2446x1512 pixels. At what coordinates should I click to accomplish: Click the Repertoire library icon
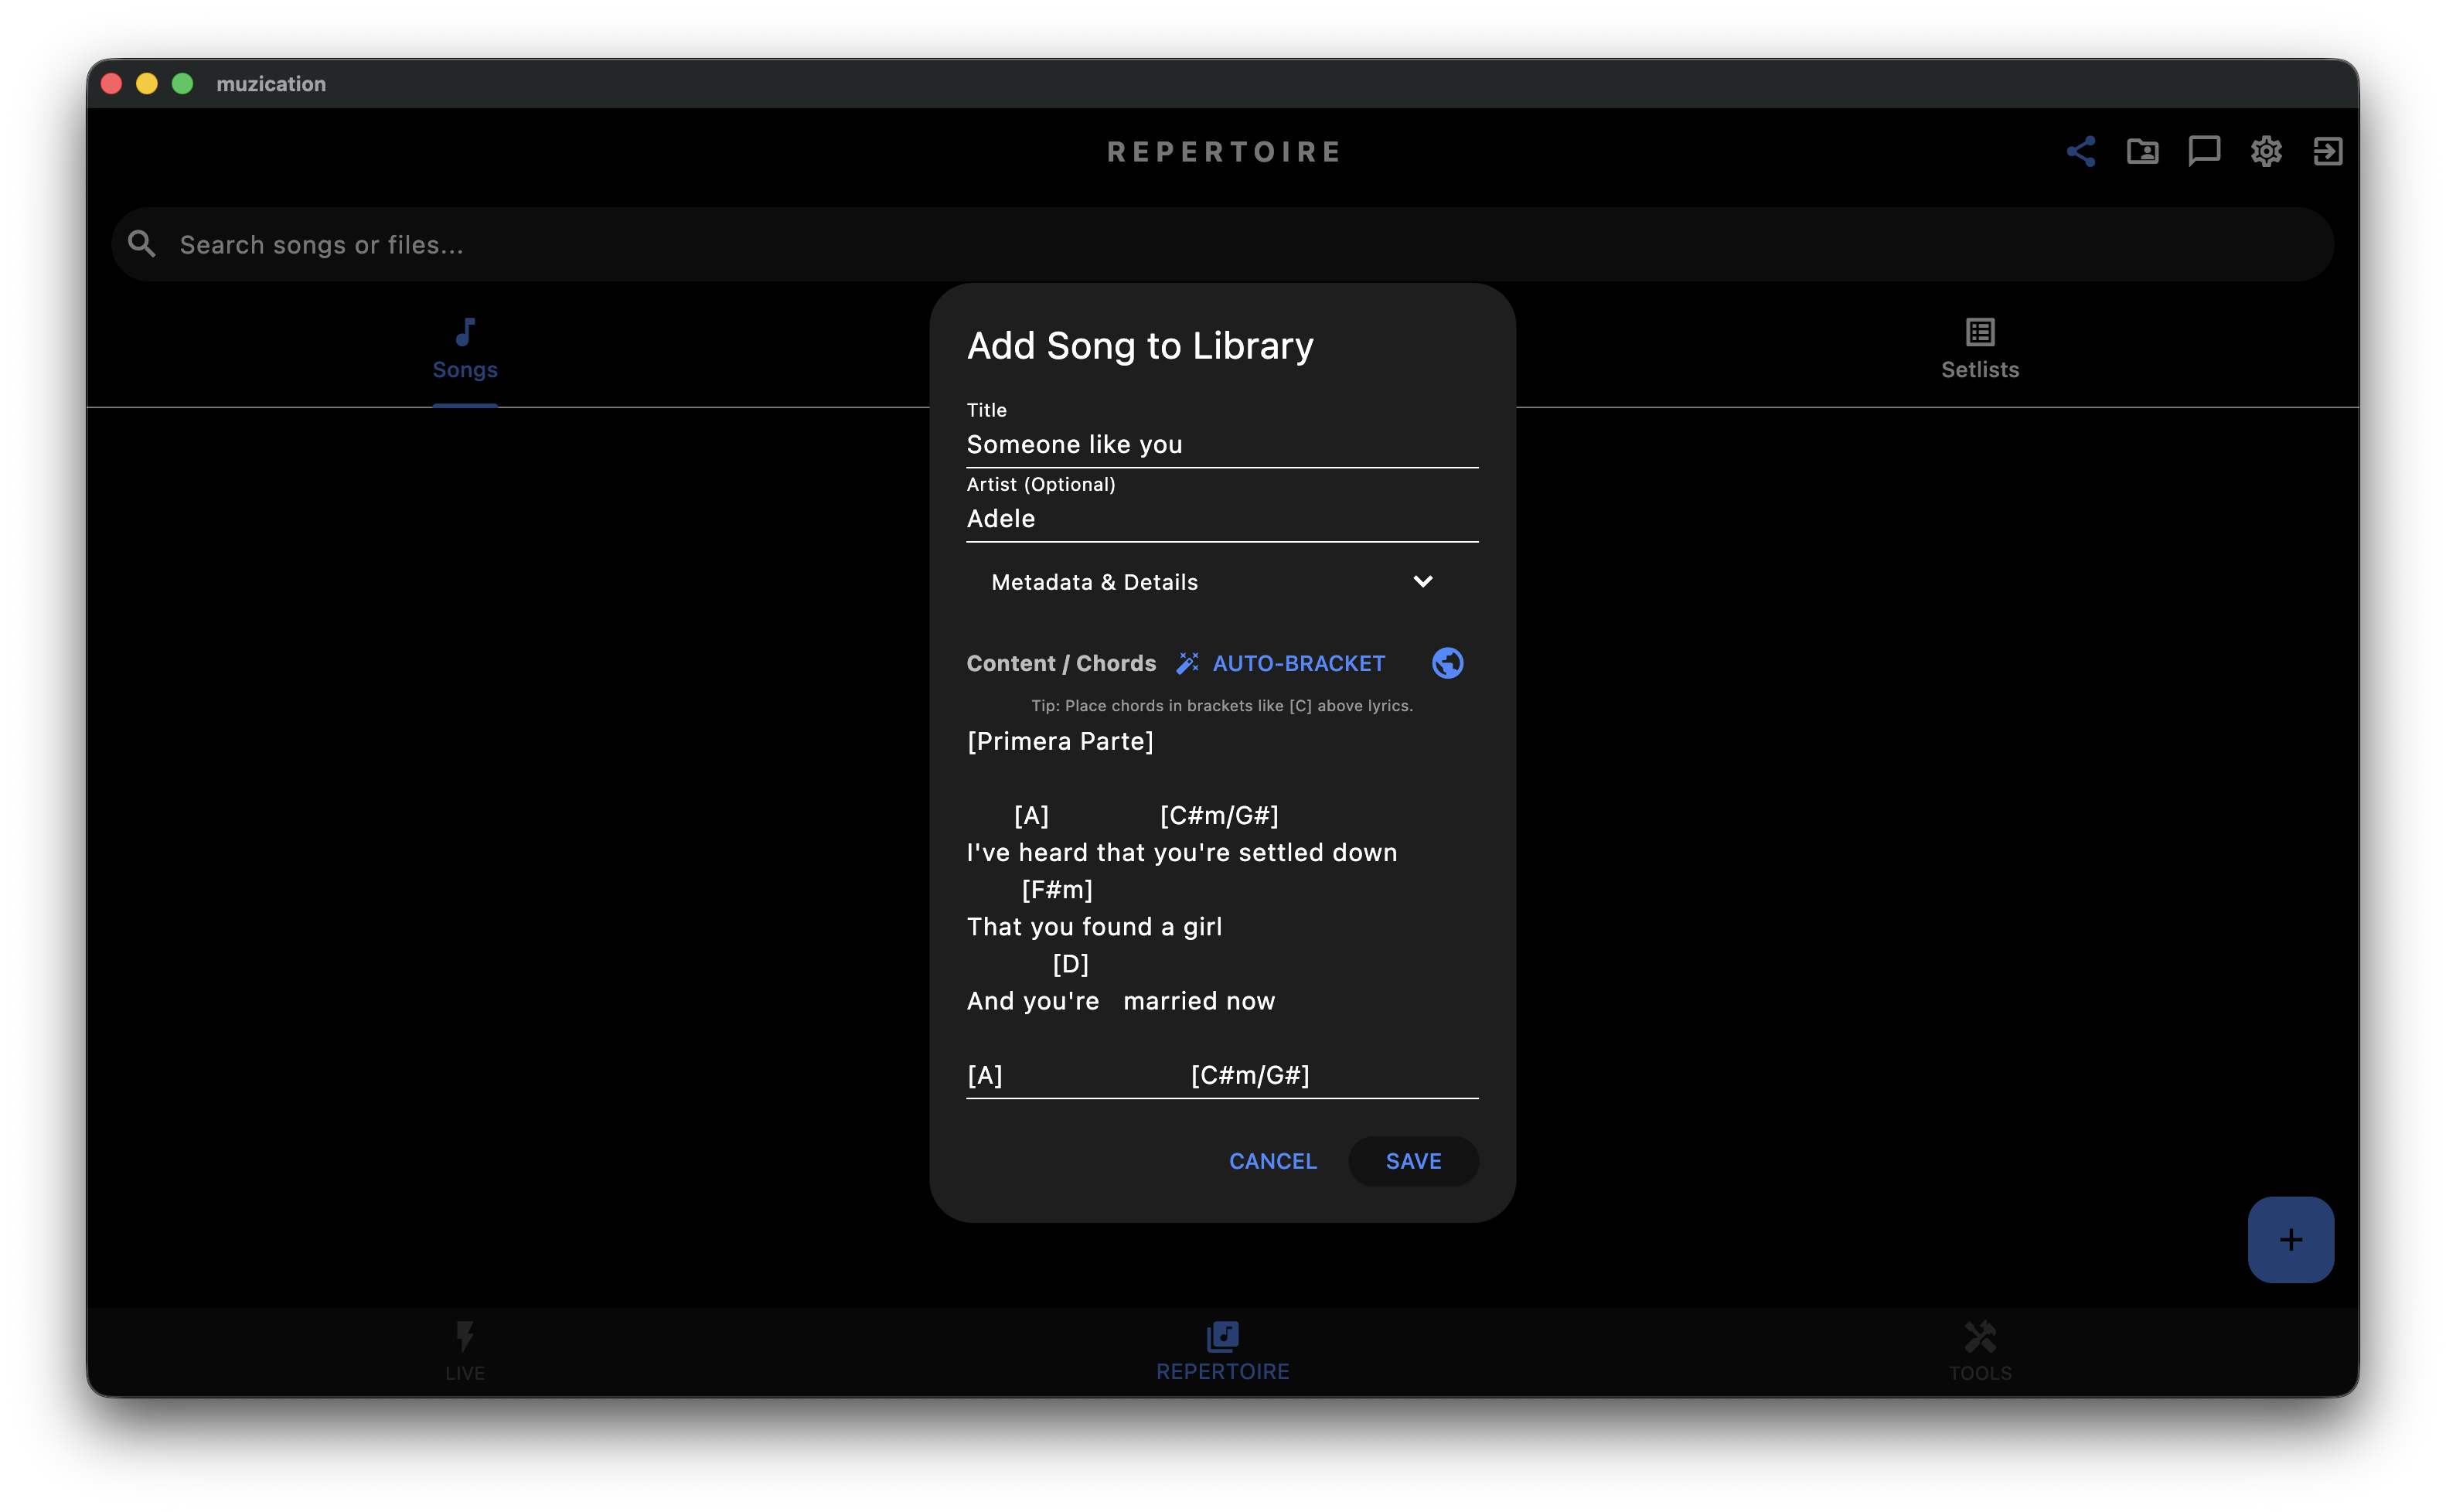pos(1222,1336)
